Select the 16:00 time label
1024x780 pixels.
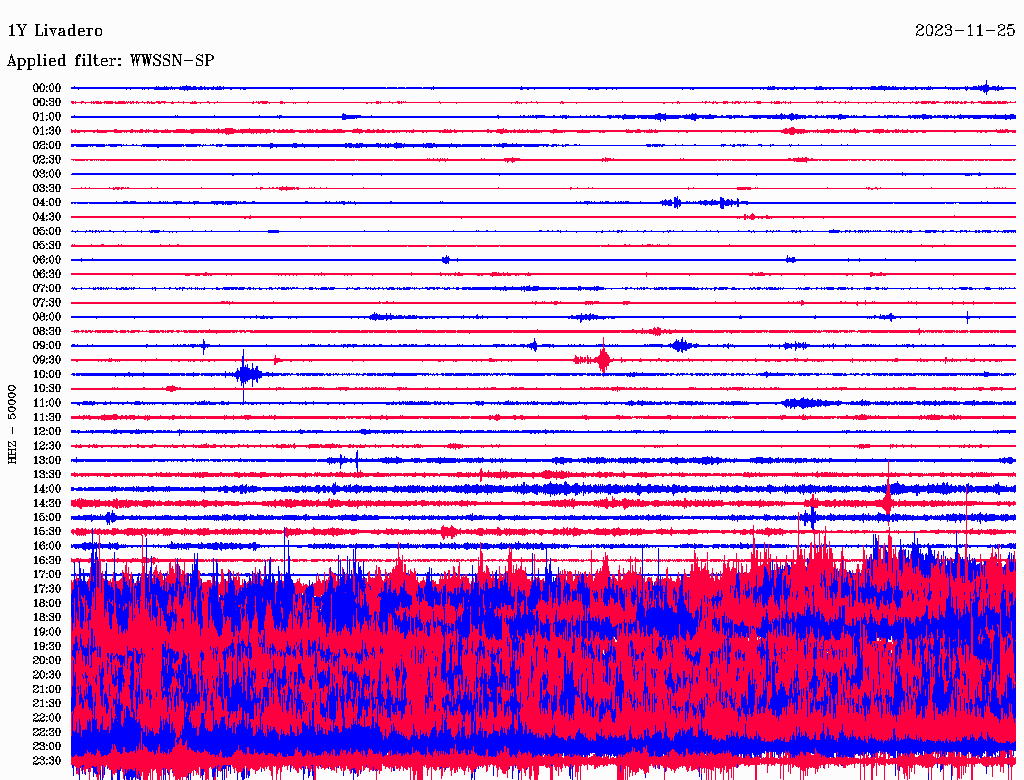[46, 545]
